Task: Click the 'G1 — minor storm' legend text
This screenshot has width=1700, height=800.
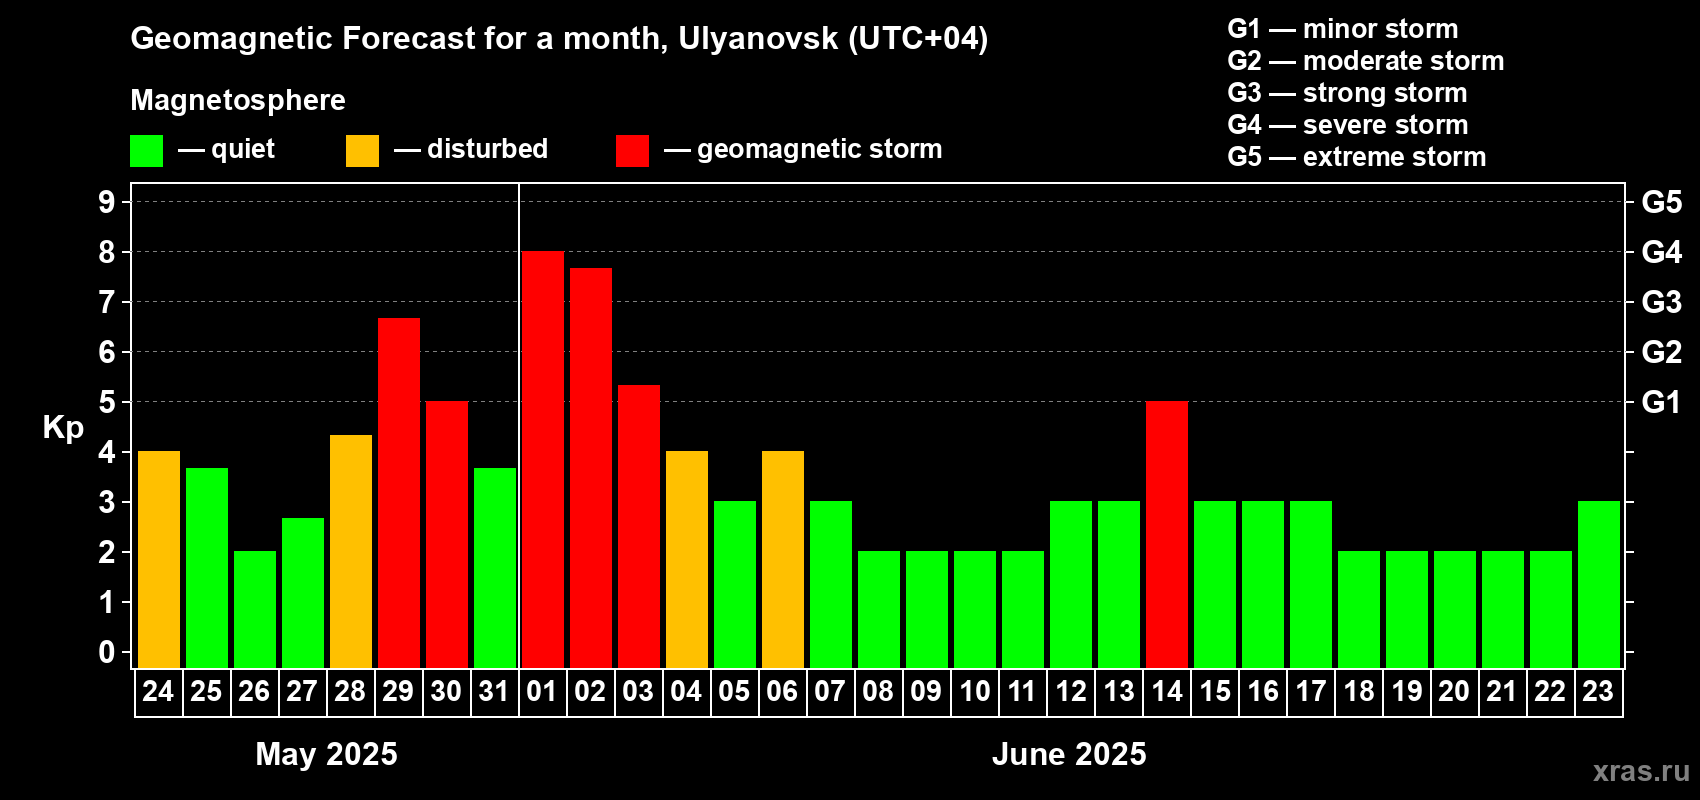Action: coord(1343,29)
